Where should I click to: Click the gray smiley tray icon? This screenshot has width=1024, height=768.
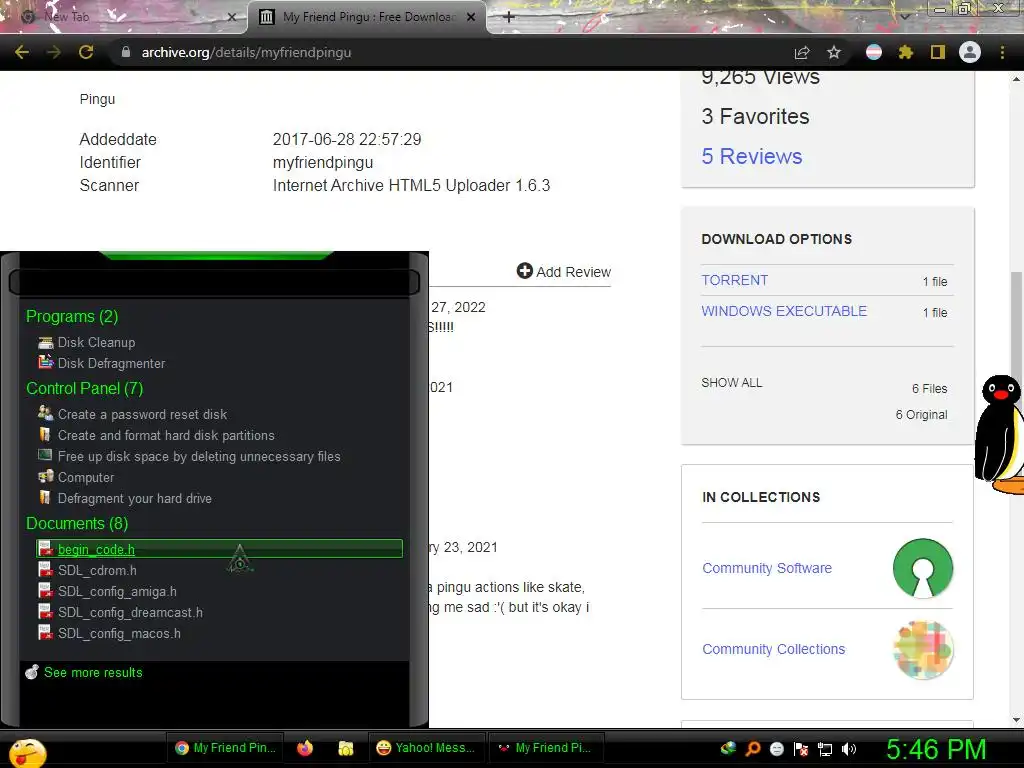(776, 748)
